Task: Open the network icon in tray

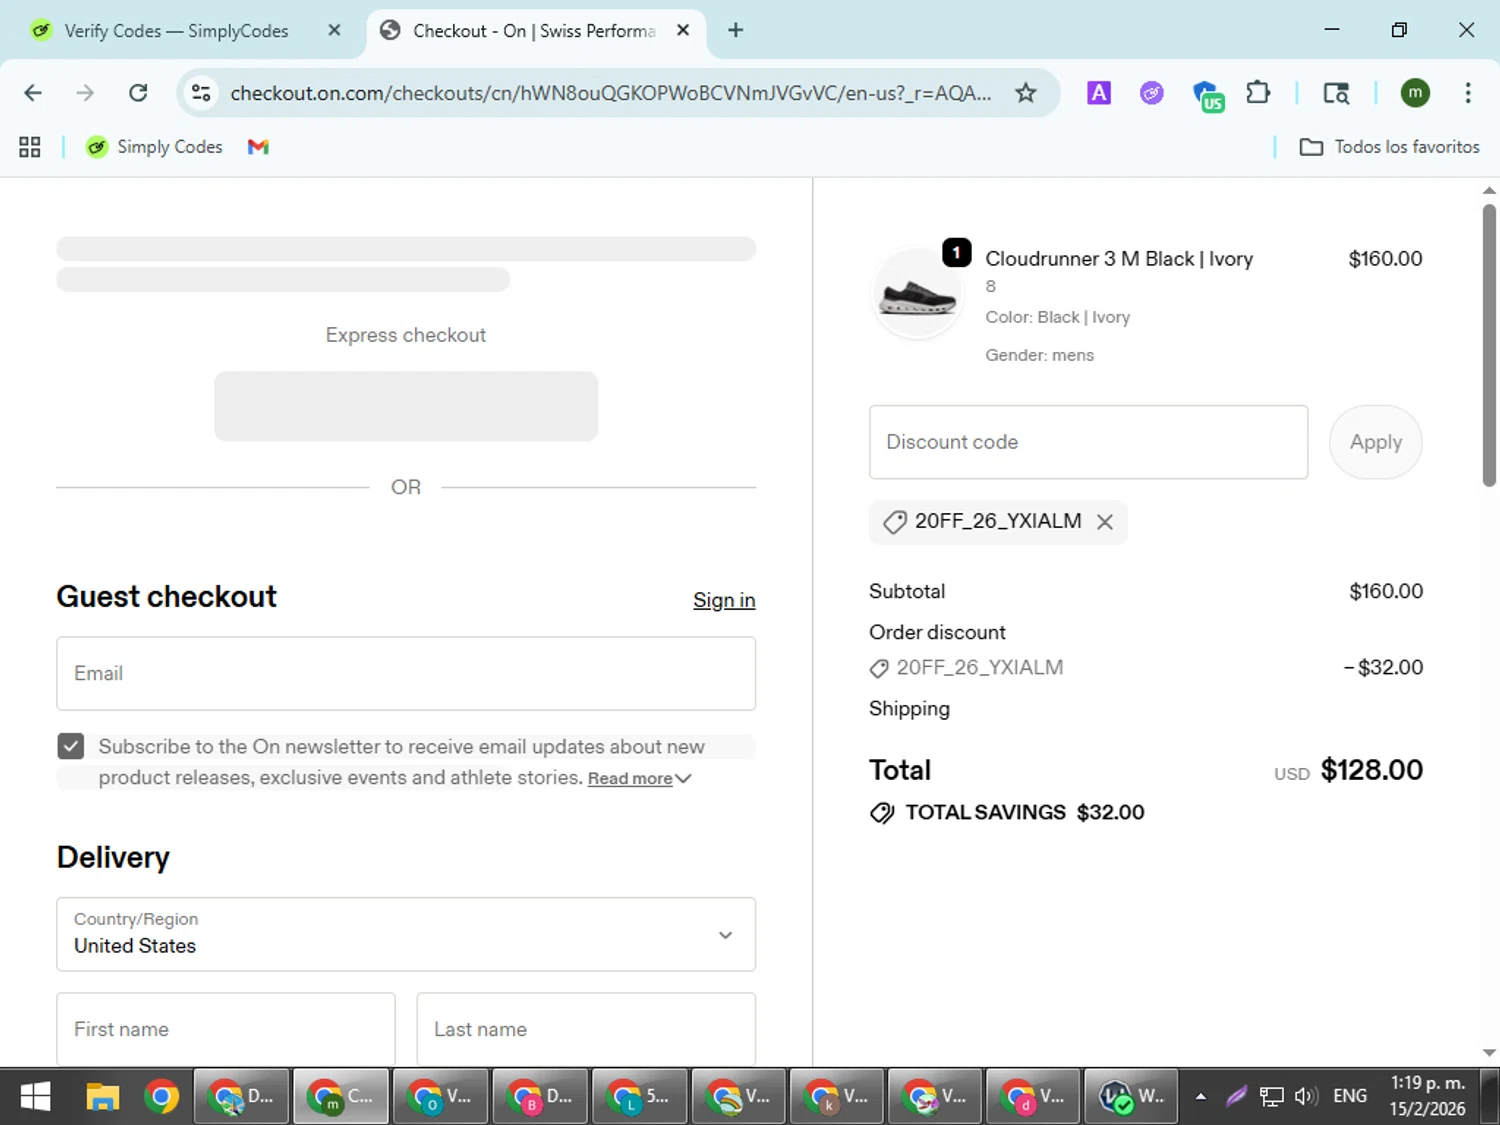Action: [1271, 1097]
